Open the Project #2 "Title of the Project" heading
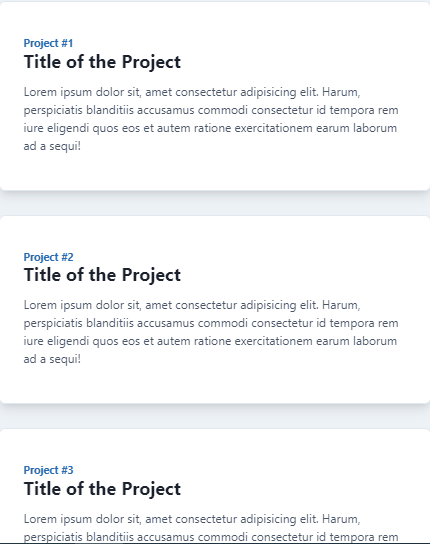This screenshot has height=544, width=430. (x=102, y=275)
